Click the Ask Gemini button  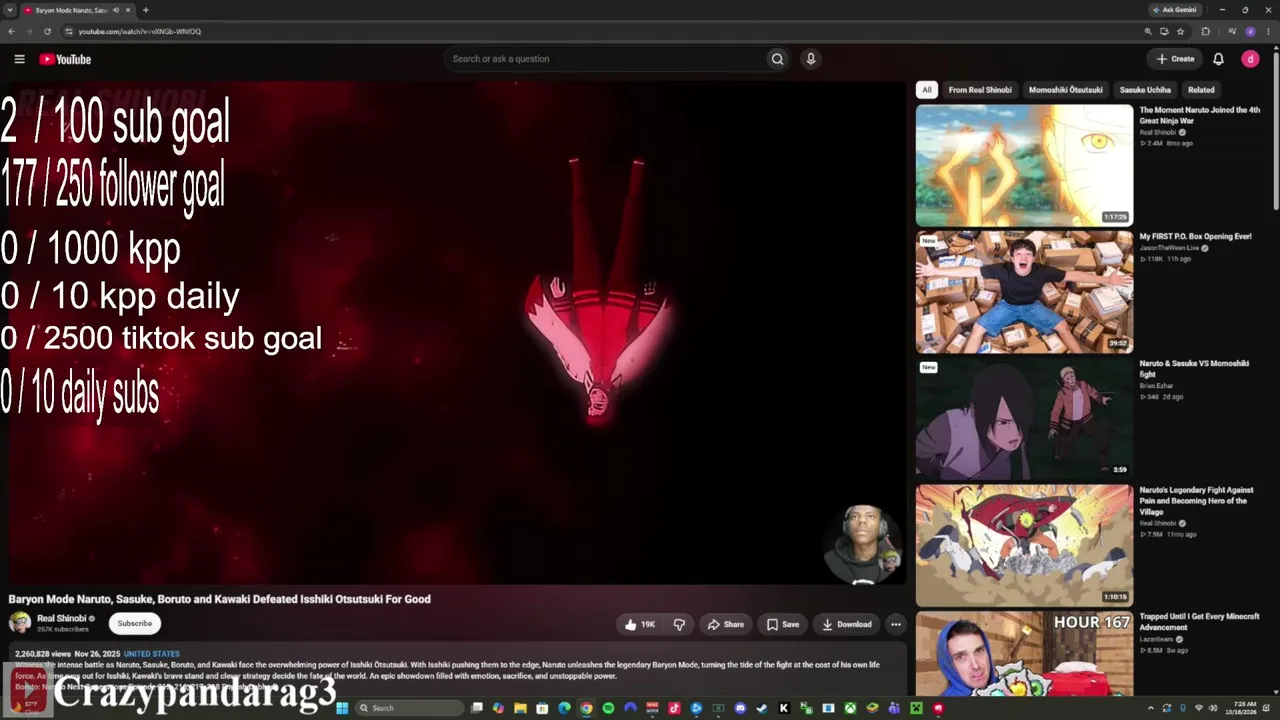(1174, 10)
